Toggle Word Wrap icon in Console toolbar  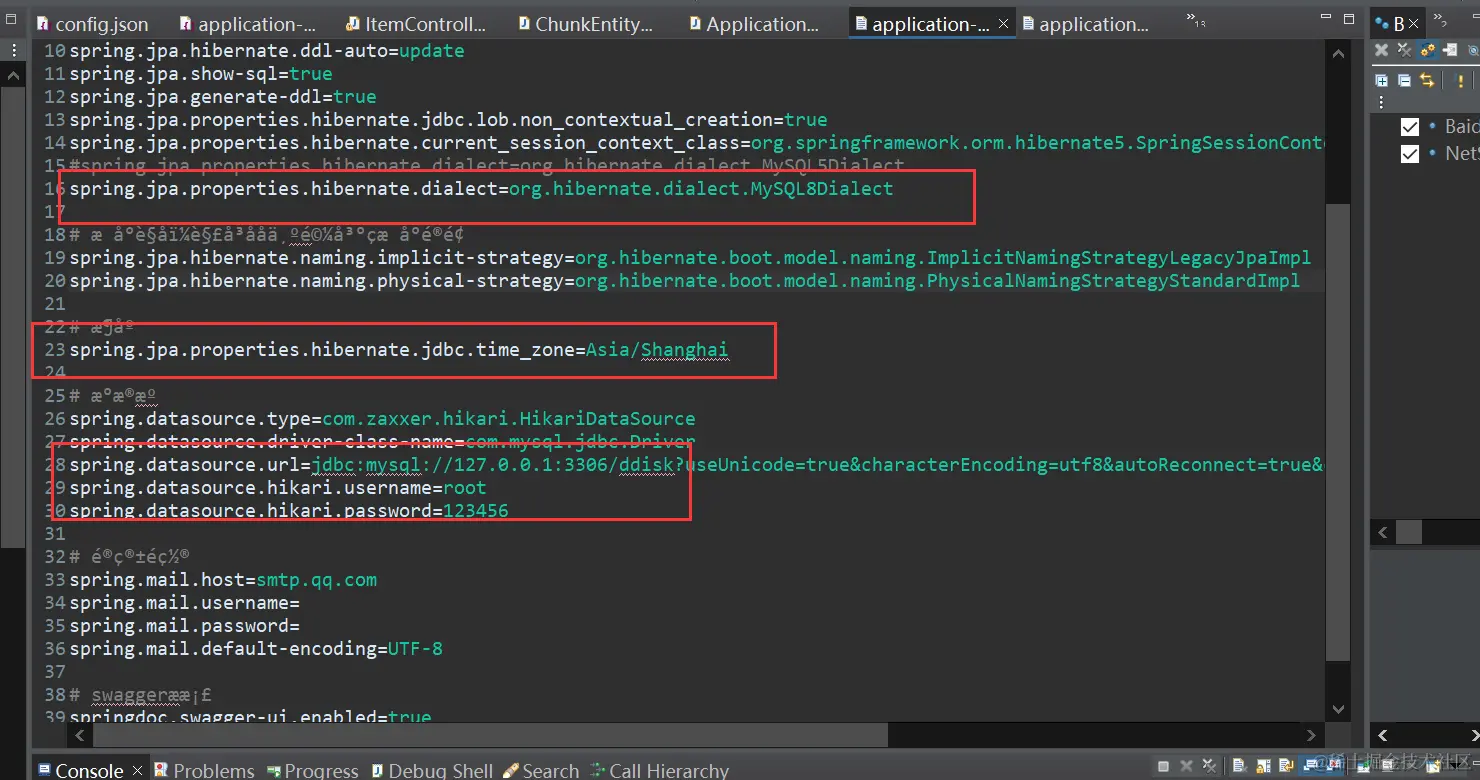click(x=1286, y=767)
